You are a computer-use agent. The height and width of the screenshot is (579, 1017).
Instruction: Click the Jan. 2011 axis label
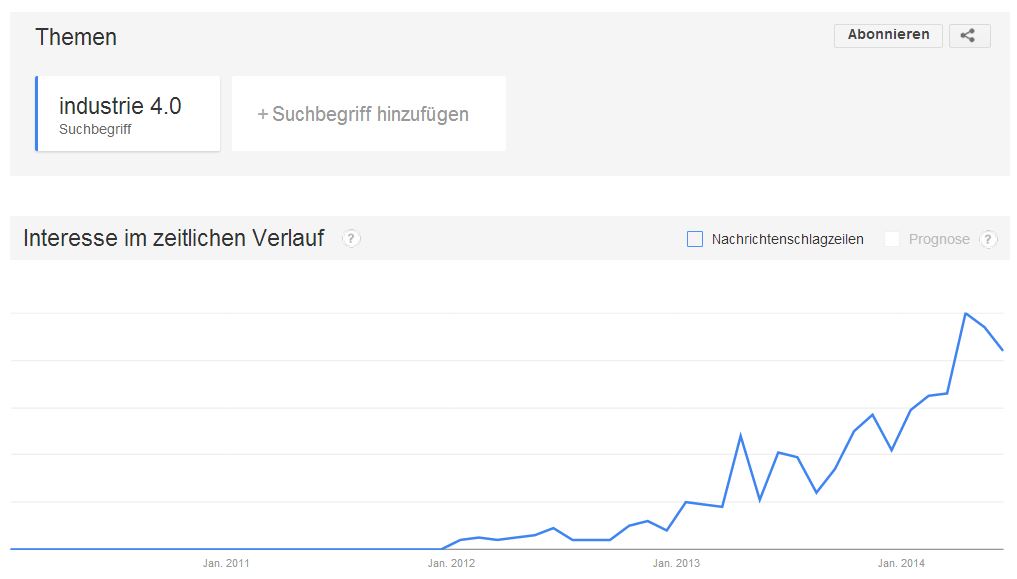click(226, 563)
